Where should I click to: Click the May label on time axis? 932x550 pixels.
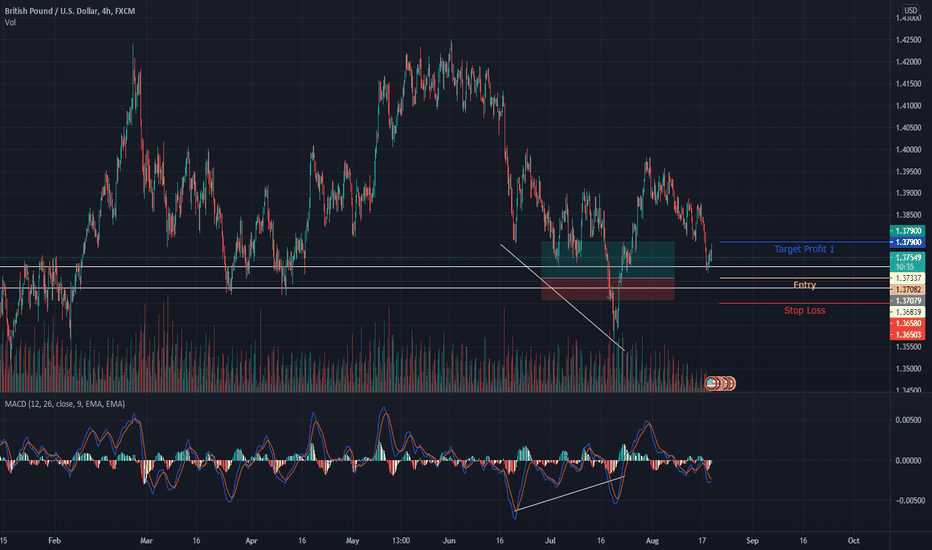(x=352, y=540)
